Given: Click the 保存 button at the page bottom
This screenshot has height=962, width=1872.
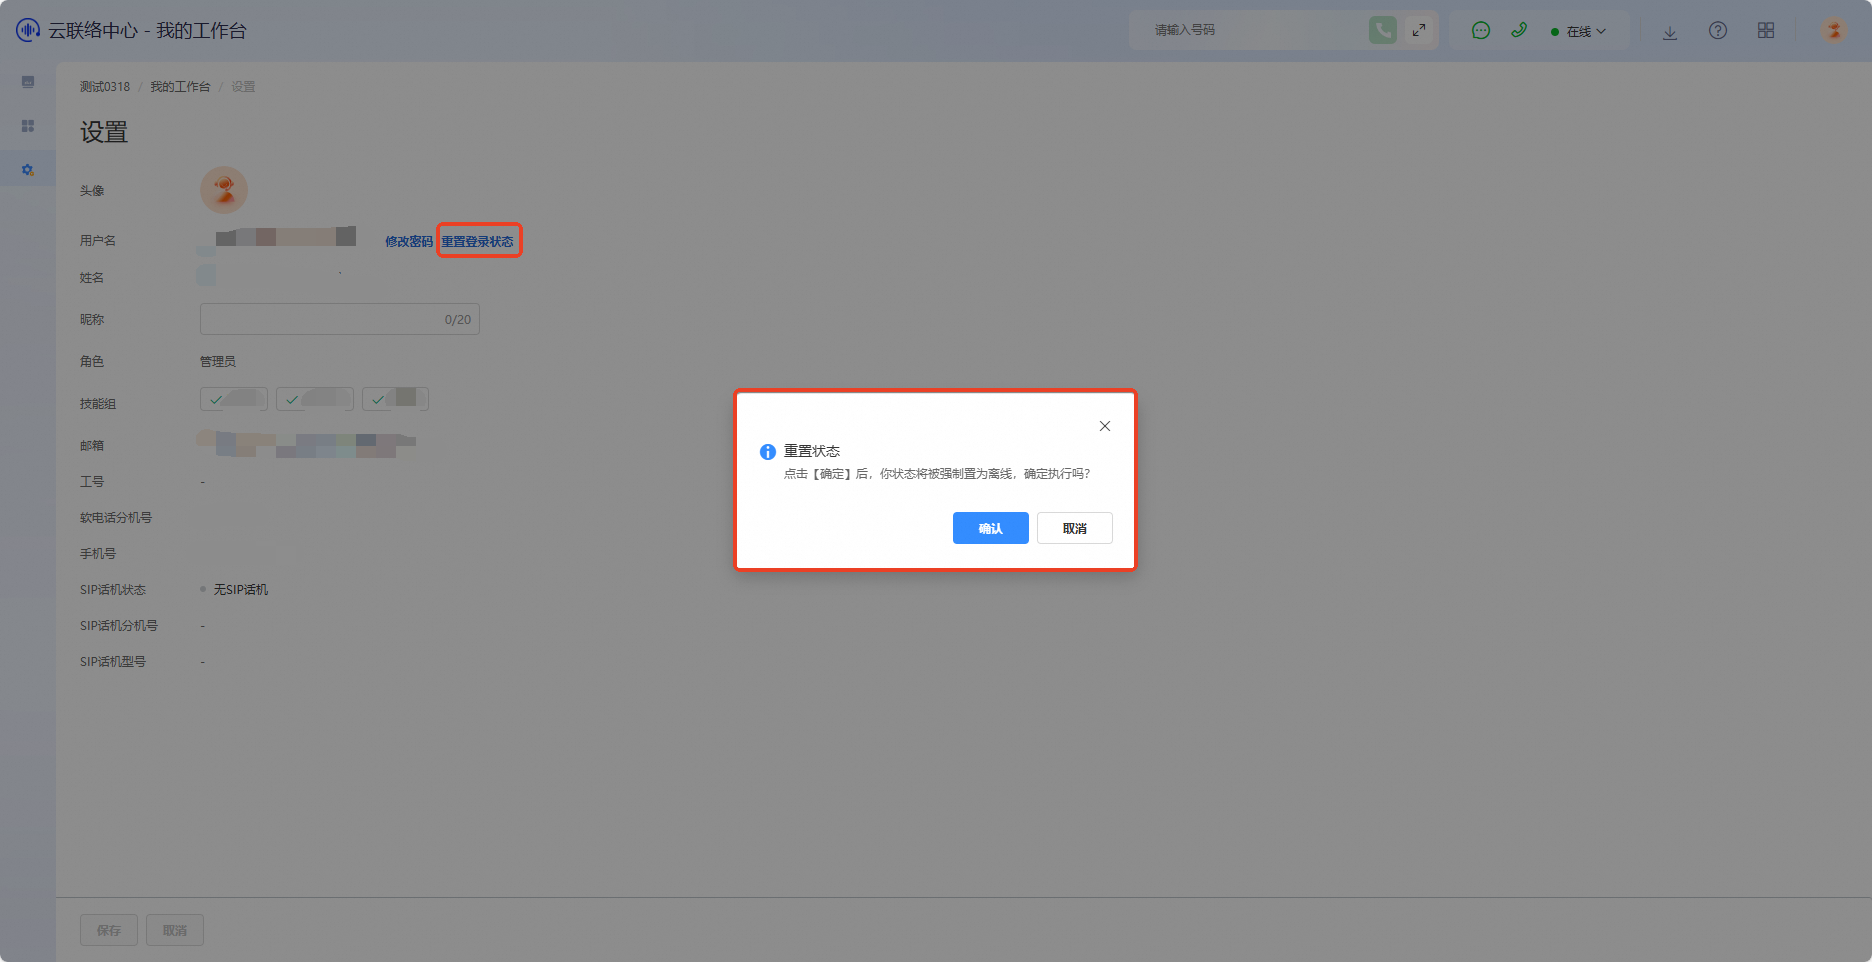Looking at the screenshot, I should (109, 930).
